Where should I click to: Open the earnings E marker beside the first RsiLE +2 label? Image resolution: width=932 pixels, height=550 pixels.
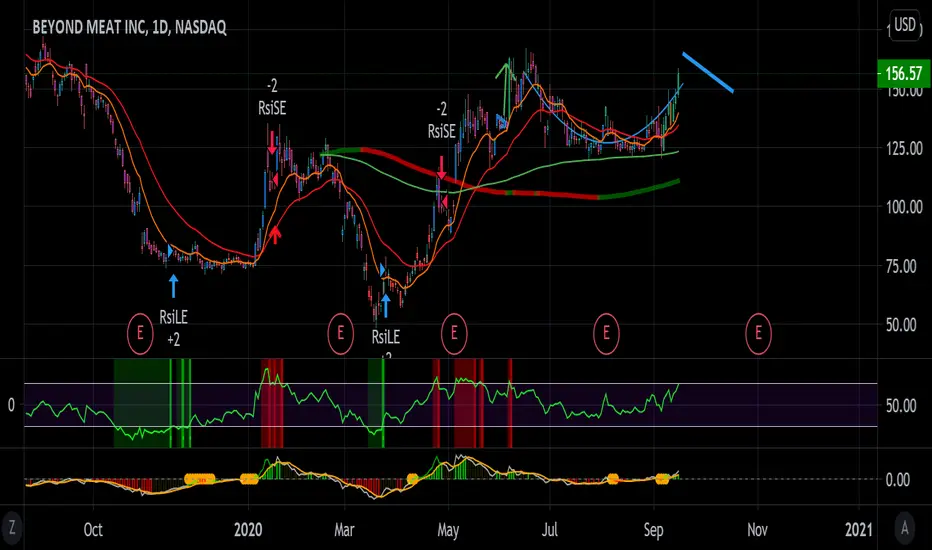click(x=140, y=333)
